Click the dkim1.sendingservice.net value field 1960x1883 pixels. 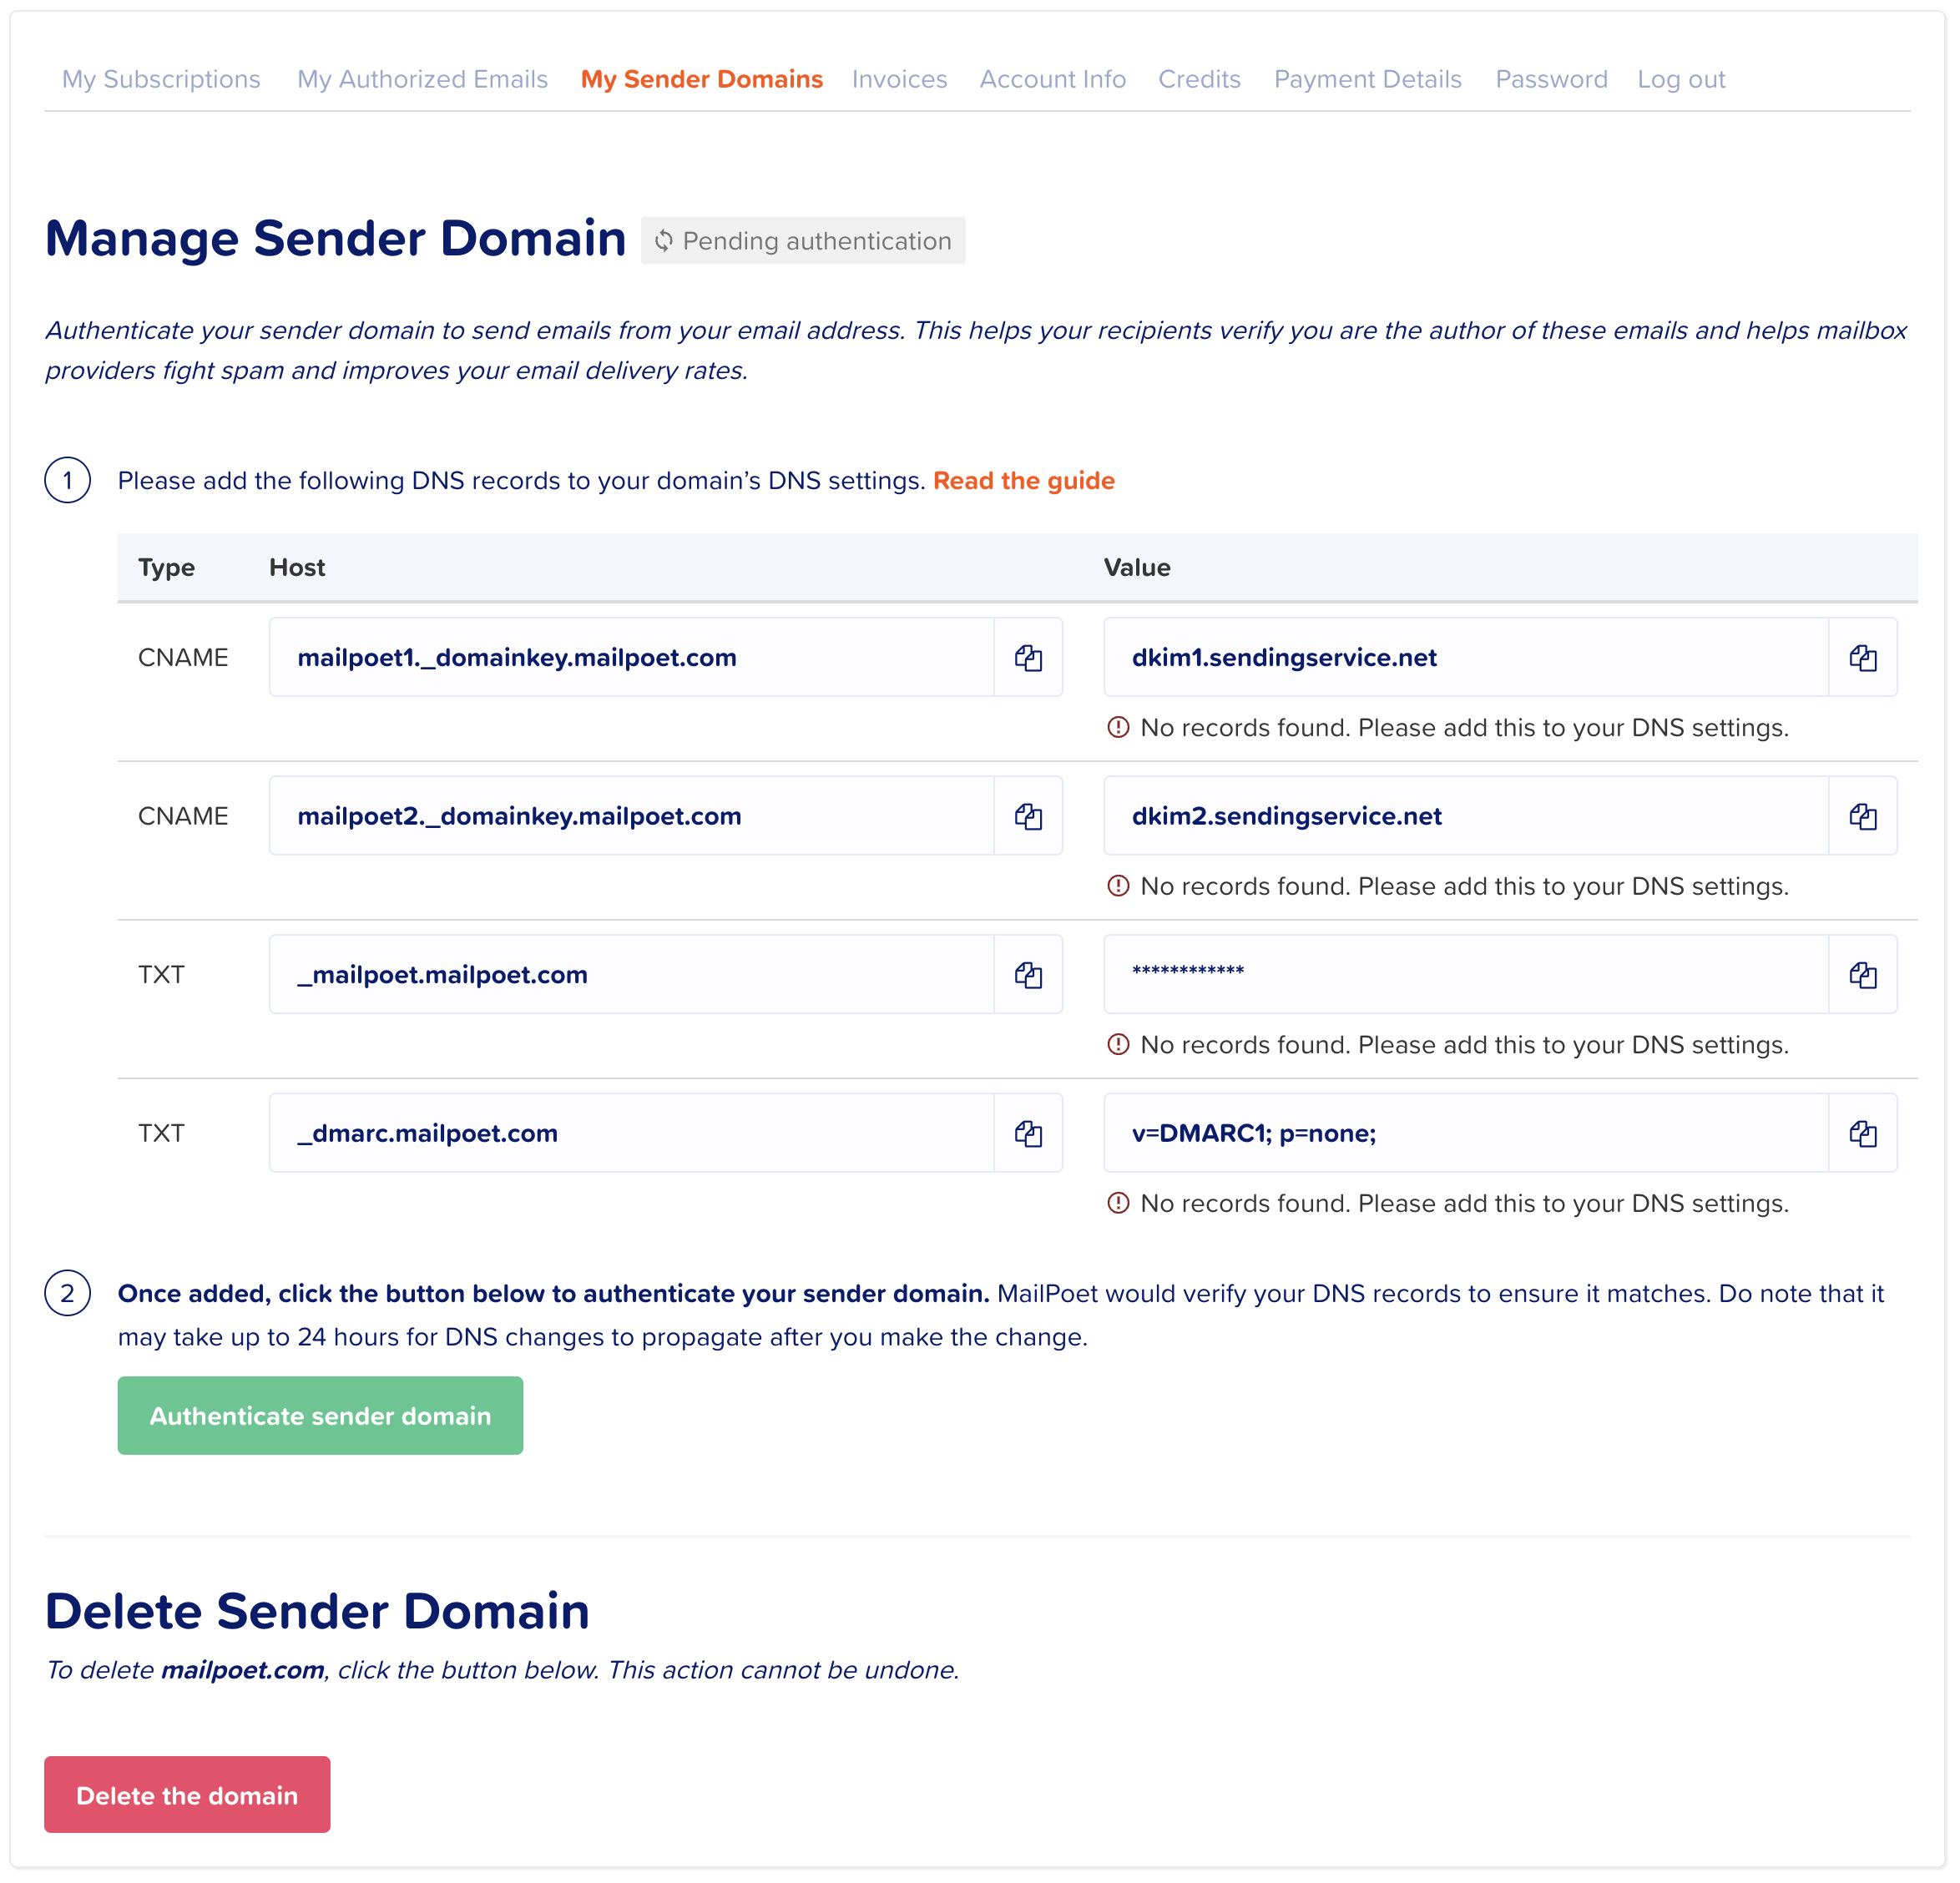coord(1465,657)
